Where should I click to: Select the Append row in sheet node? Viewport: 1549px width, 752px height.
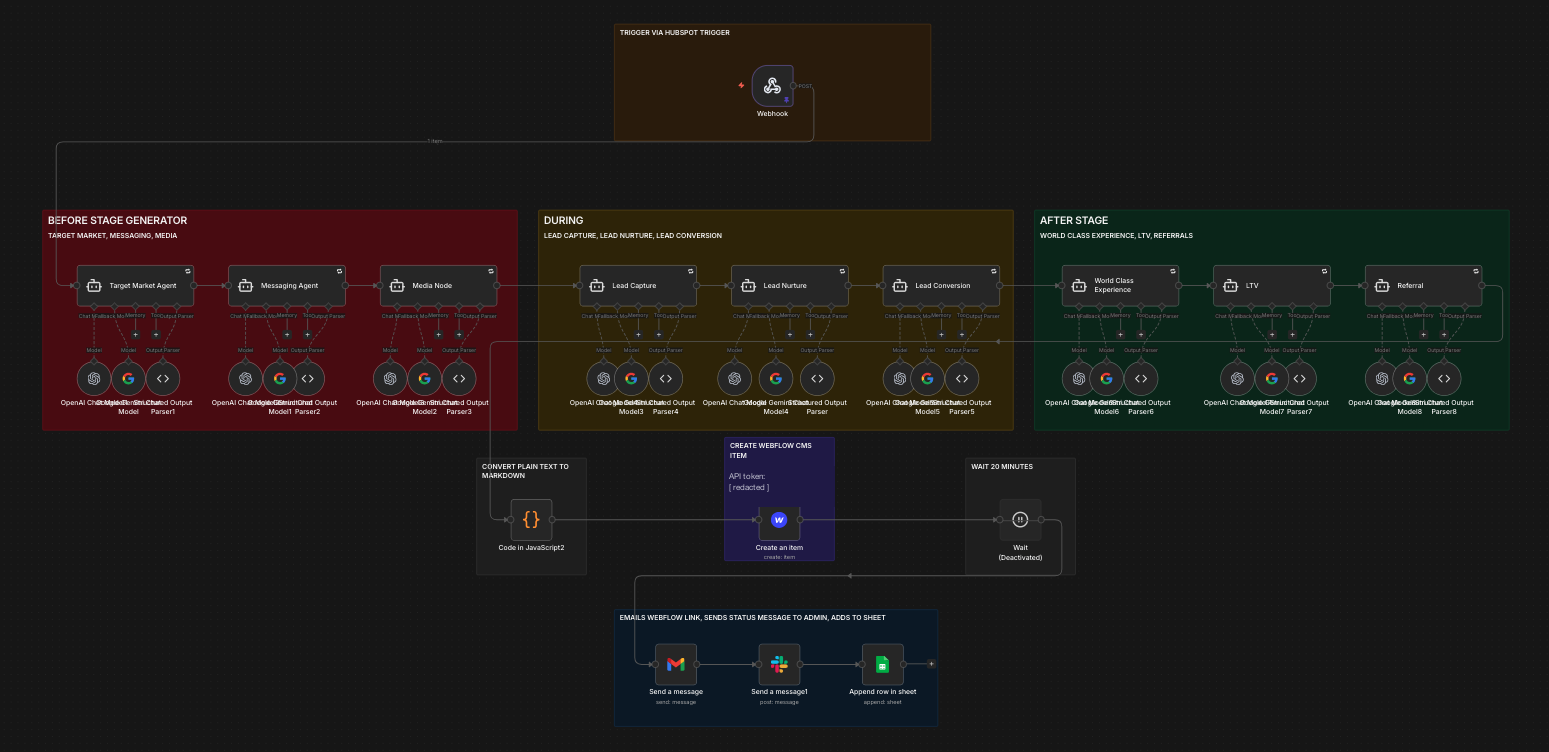click(883, 664)
